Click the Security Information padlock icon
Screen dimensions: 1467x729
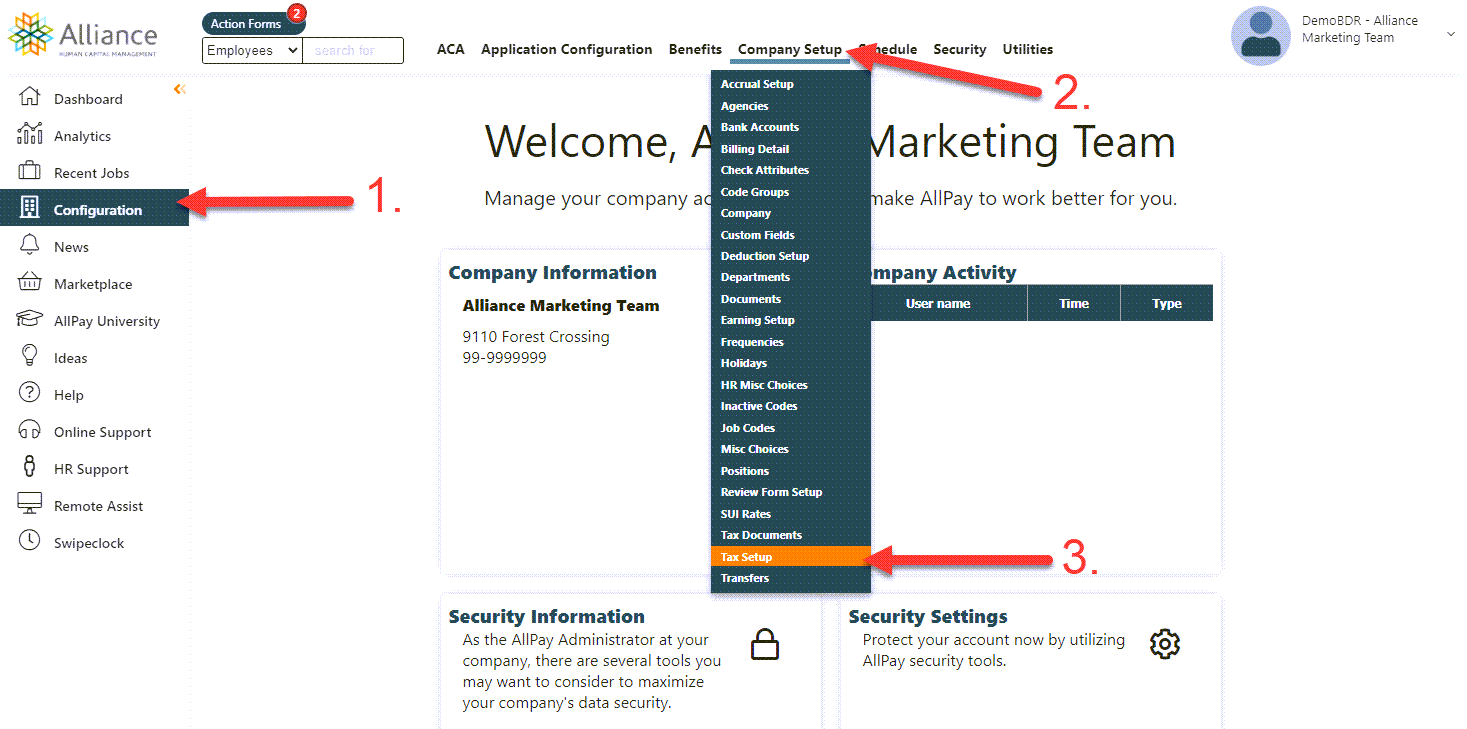click(765, 644)
